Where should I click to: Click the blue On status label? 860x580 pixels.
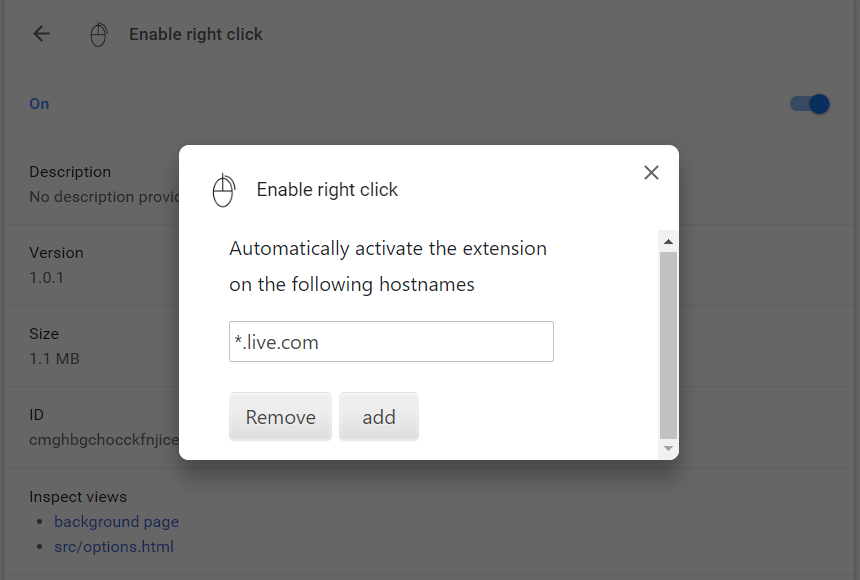click(39, 104)
